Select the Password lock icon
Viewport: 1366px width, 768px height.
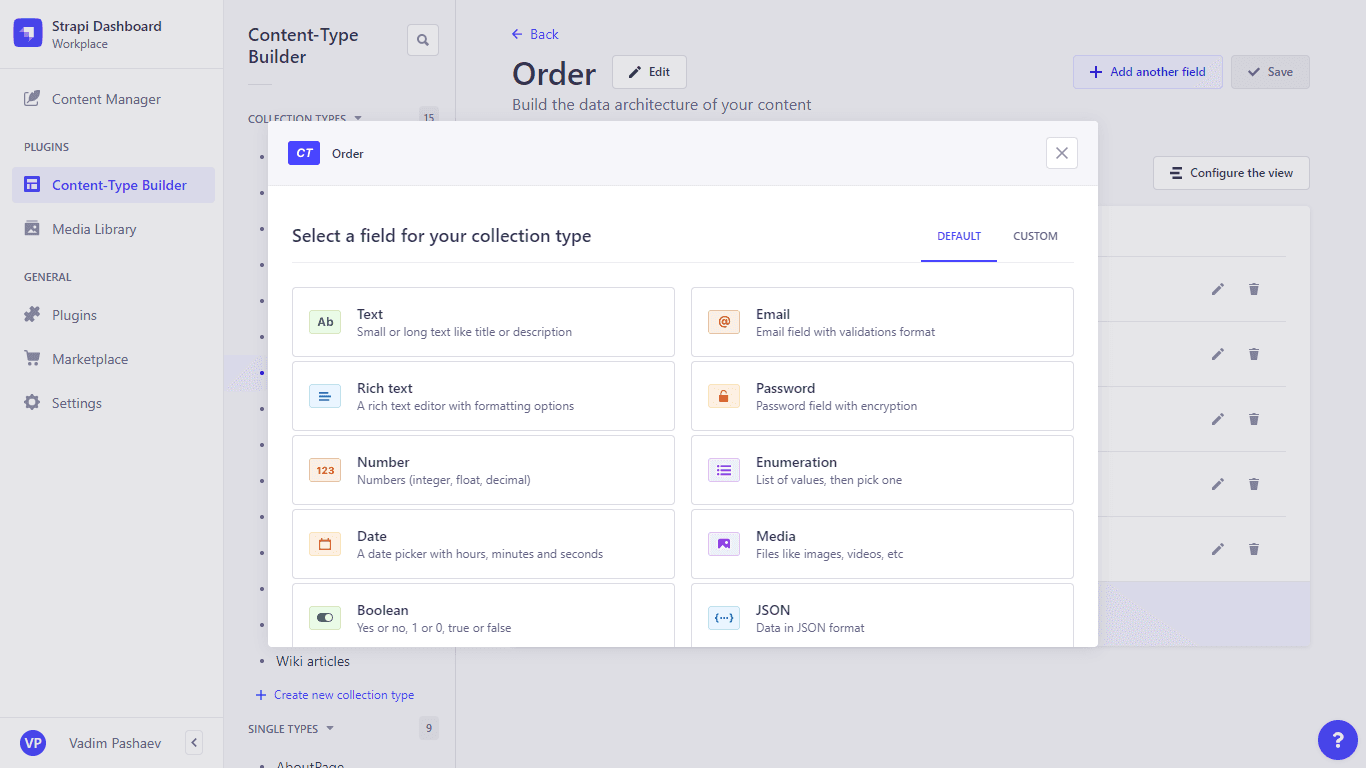724,396
